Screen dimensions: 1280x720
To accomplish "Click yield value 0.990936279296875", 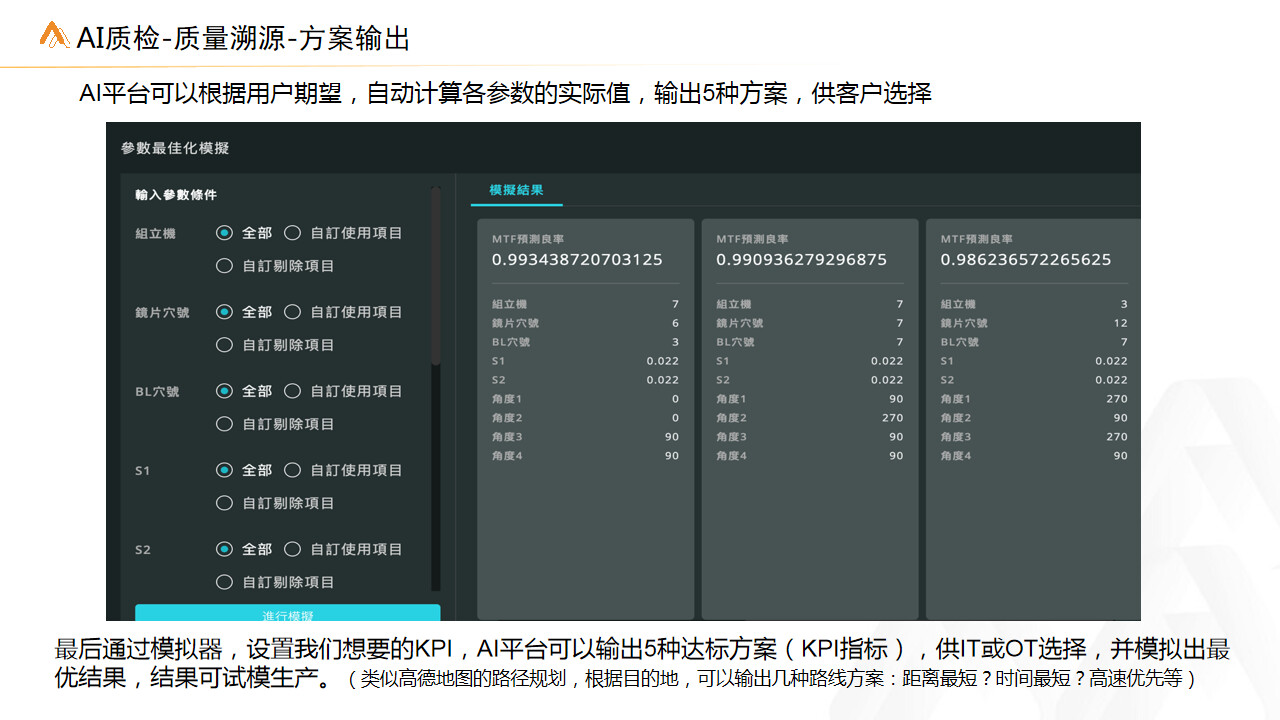I will [x=802, y=260].
